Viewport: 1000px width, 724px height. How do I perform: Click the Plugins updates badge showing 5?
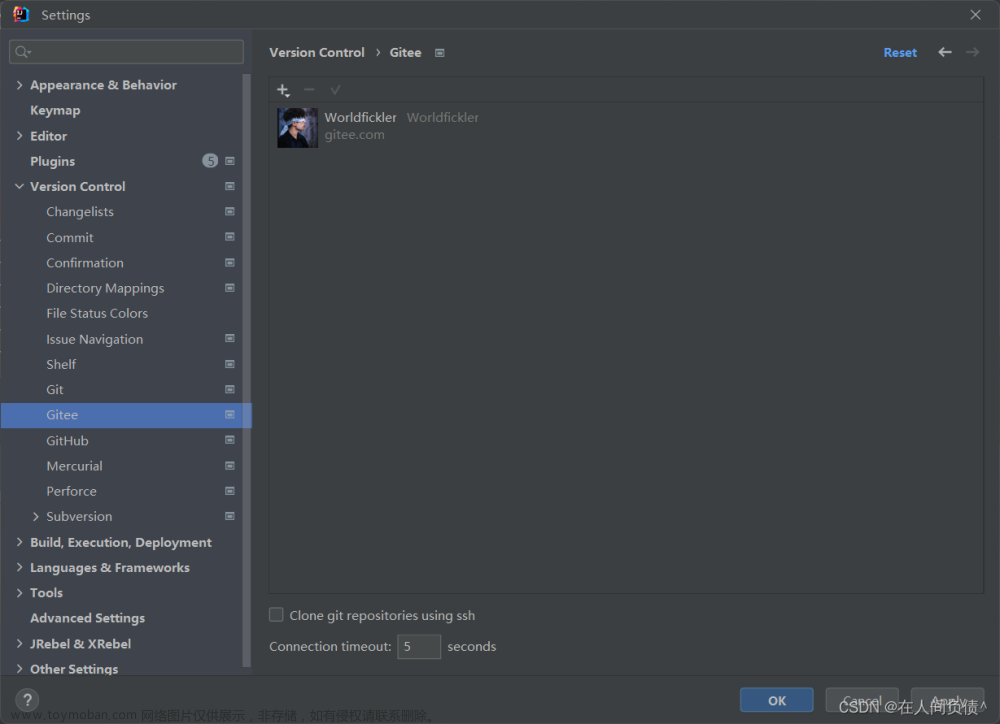pos(210,161)
